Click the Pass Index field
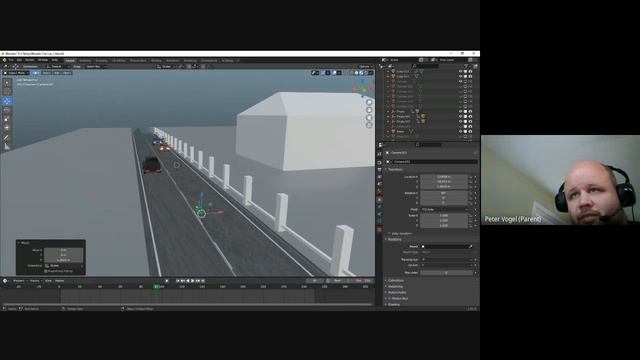 point(446,273)
